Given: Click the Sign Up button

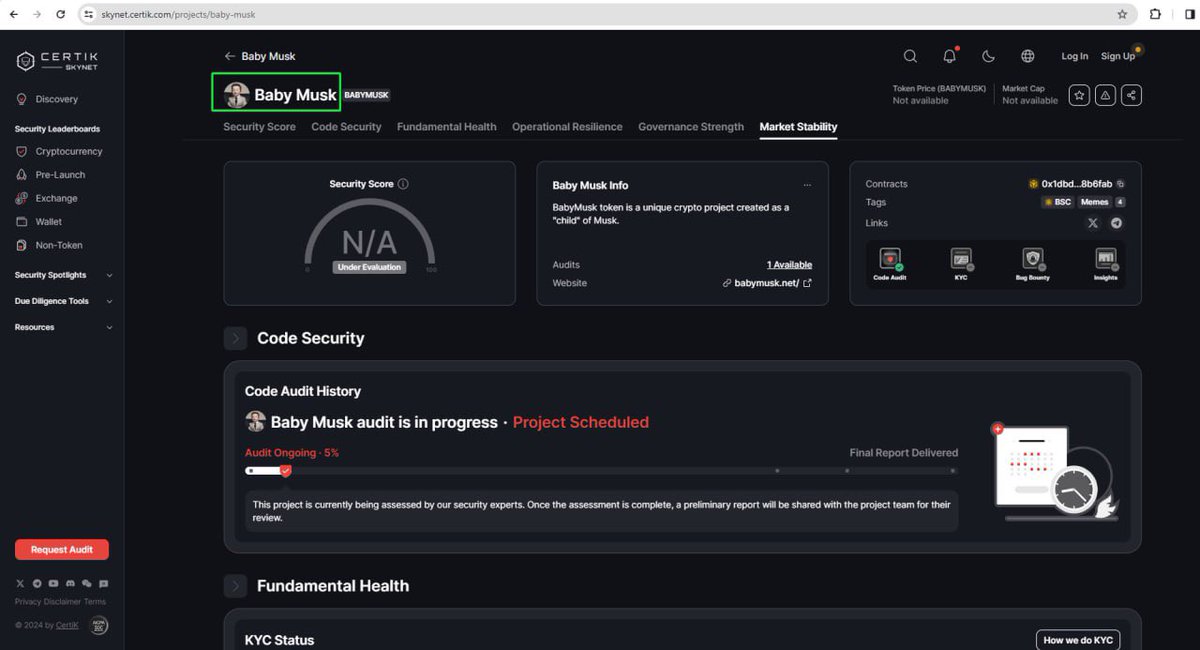Looking at the screenshot, I should pyautogui.click(x=1118, y=56).
